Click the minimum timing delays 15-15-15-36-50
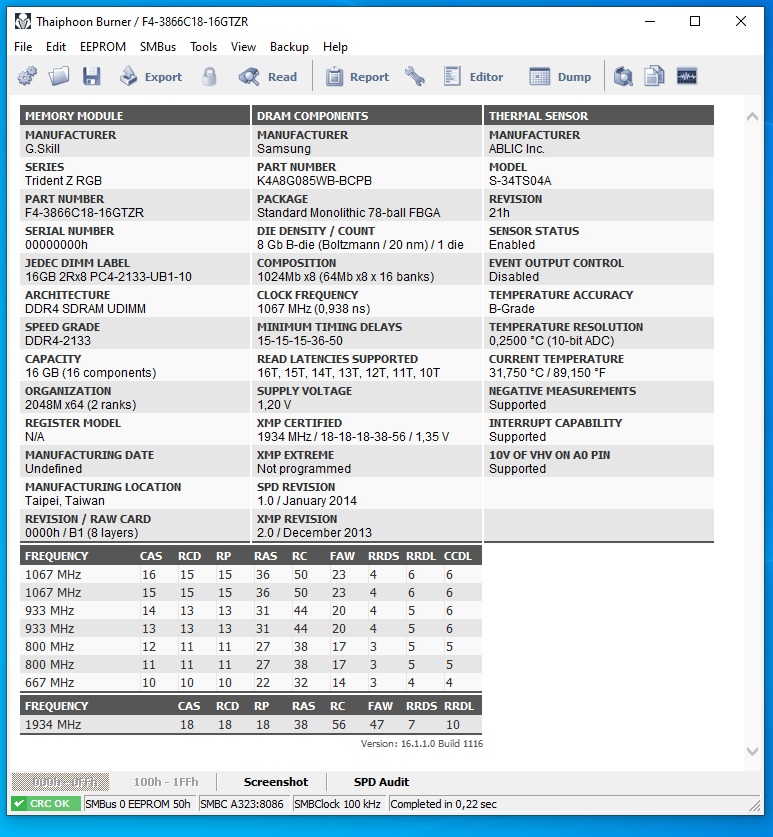Screen dimensions: 773x837 [300, 341]
